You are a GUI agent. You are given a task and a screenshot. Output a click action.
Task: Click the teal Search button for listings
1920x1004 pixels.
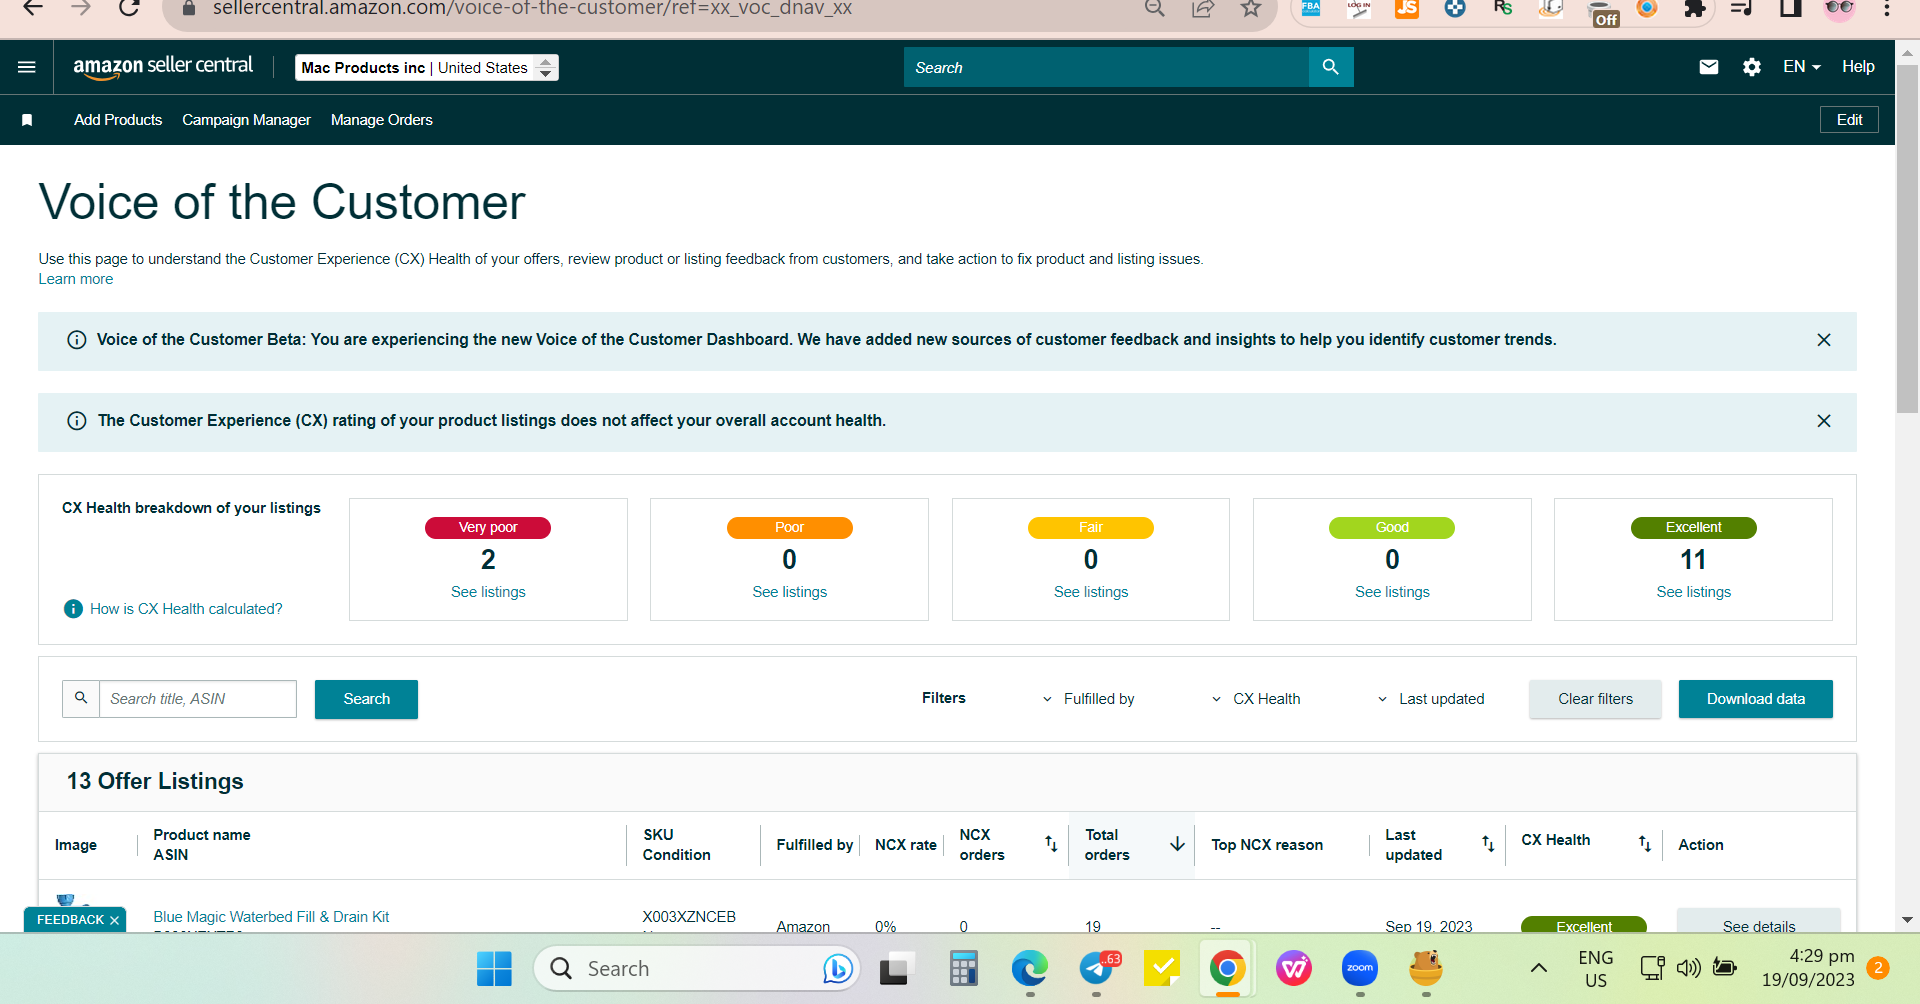click(366, 699)
